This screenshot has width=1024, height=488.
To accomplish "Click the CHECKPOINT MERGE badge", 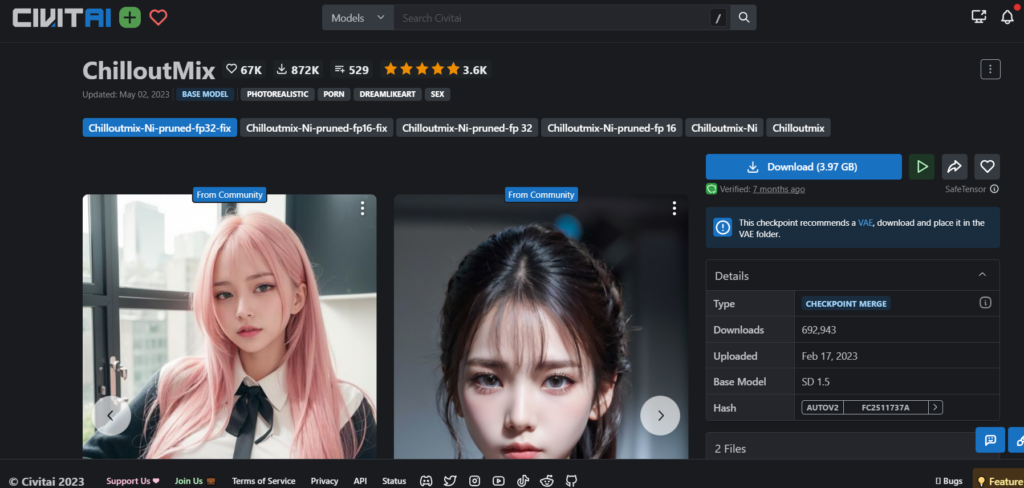I will click(846, 304).
